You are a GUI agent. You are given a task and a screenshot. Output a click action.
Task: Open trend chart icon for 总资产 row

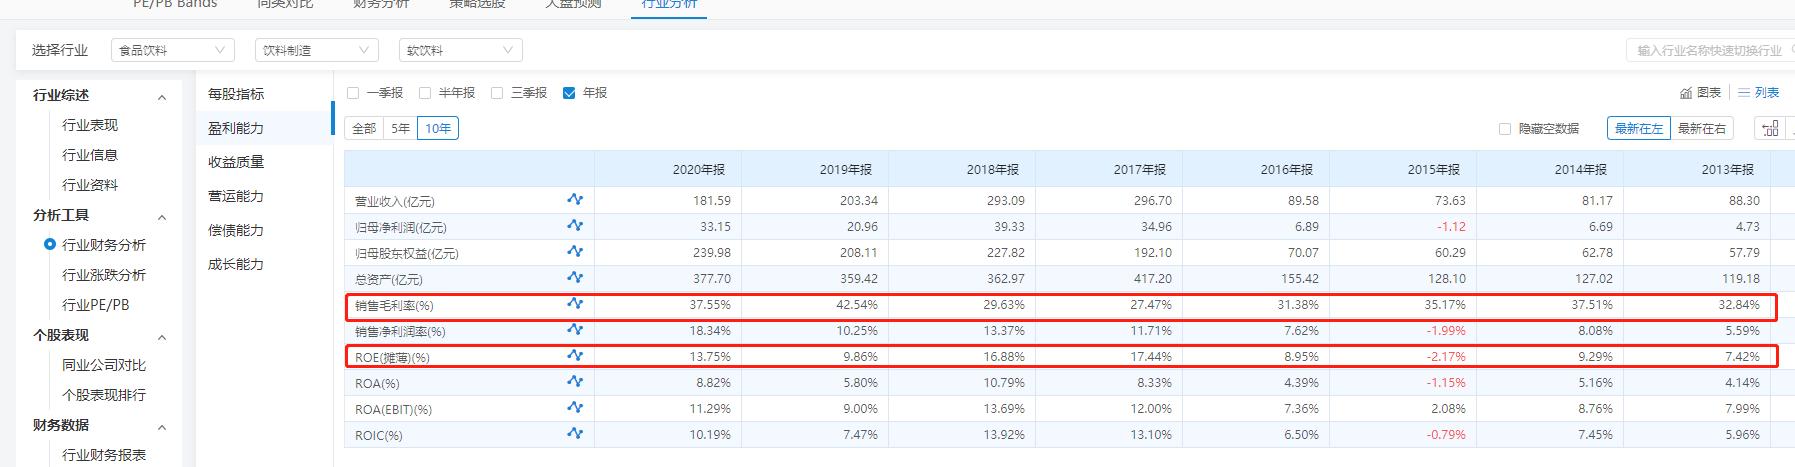pyautogui.click(x=575, y=277)
